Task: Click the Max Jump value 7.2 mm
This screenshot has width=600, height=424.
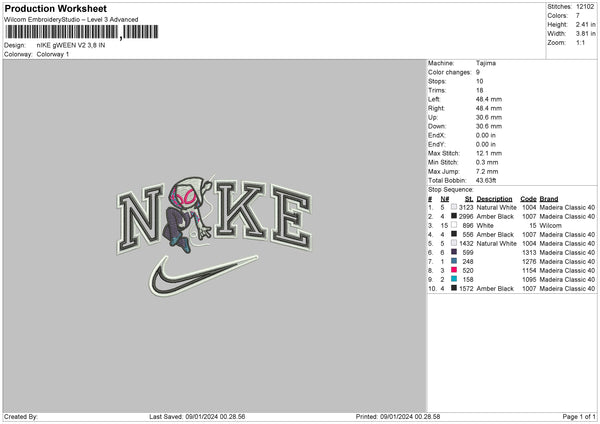Action: point(487,171)
